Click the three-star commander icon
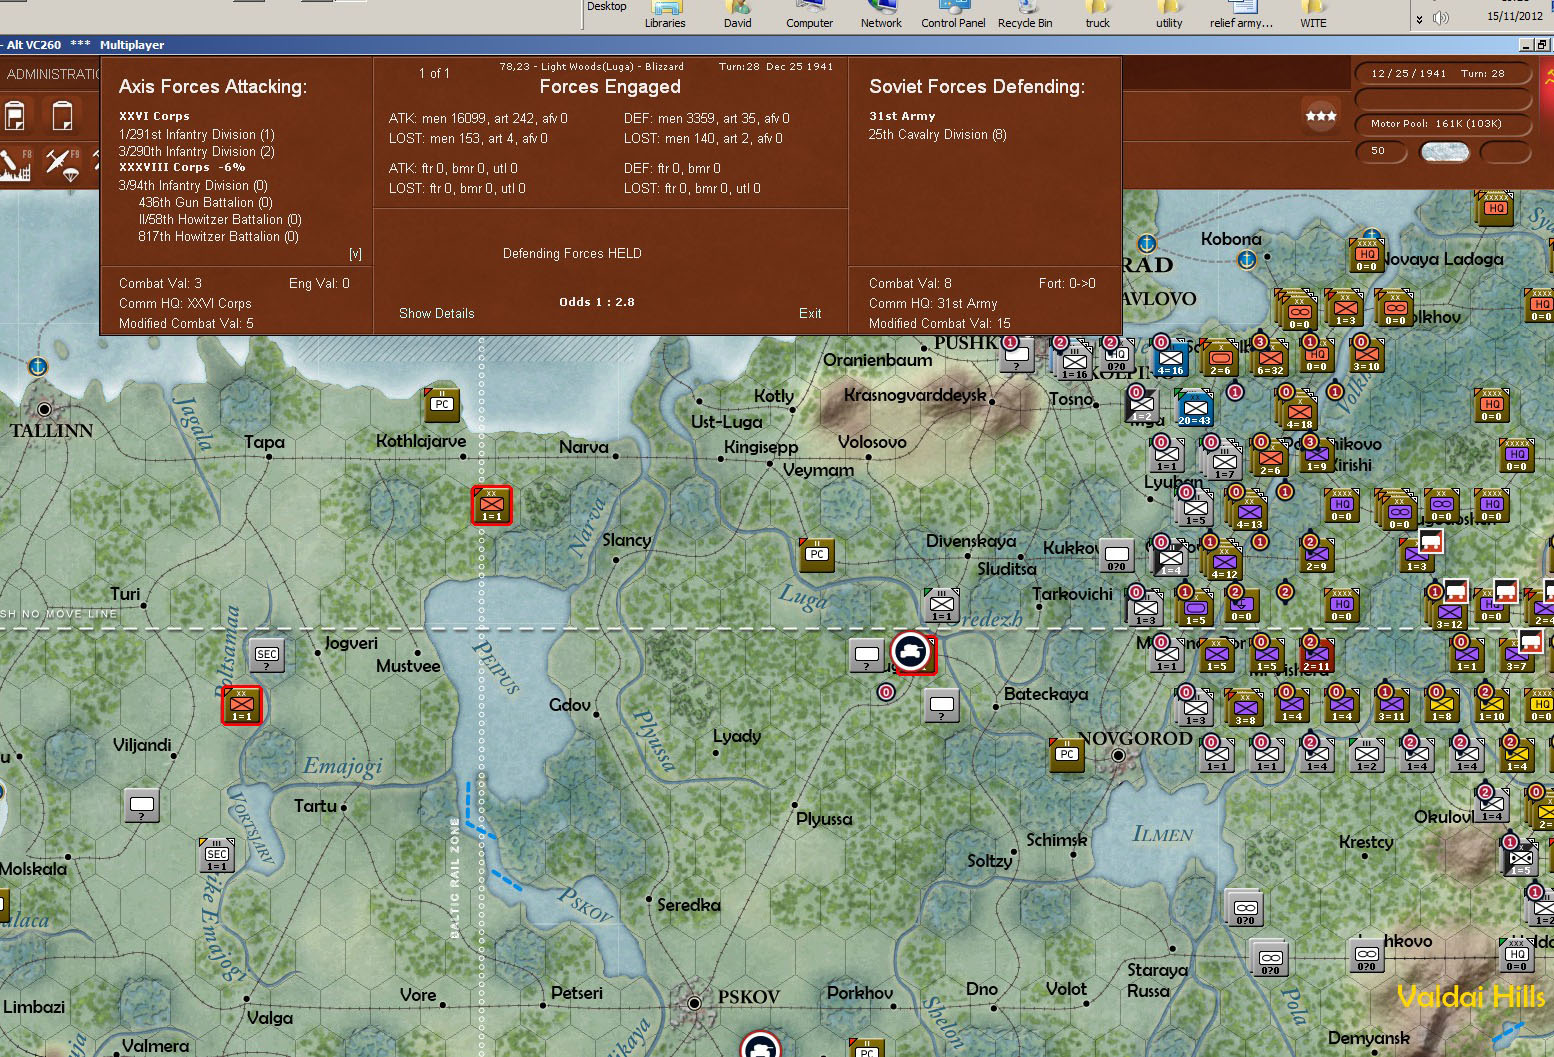The width and height of the screenshot is (1554, 1057). pos(1320,116)
